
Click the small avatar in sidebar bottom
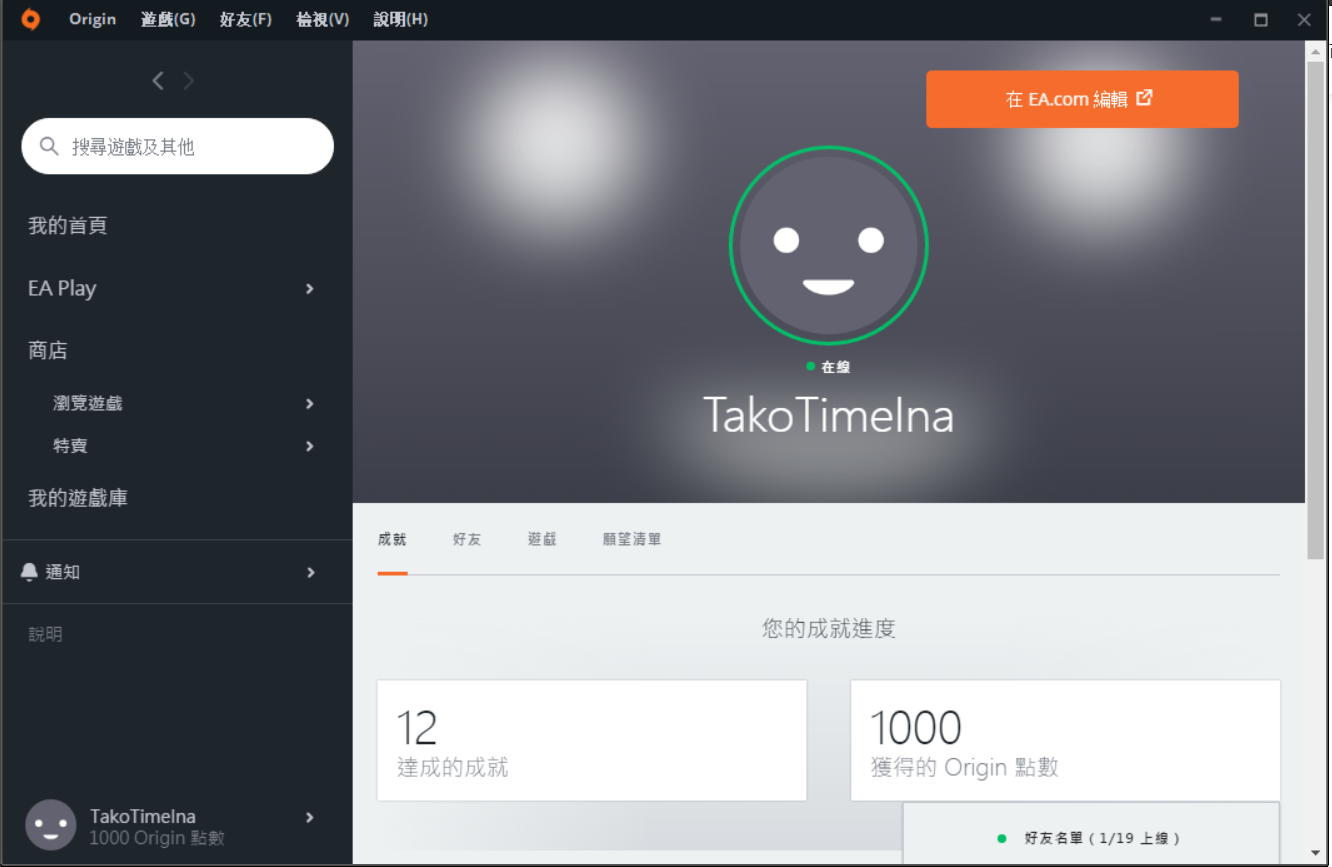click(50, 825)
